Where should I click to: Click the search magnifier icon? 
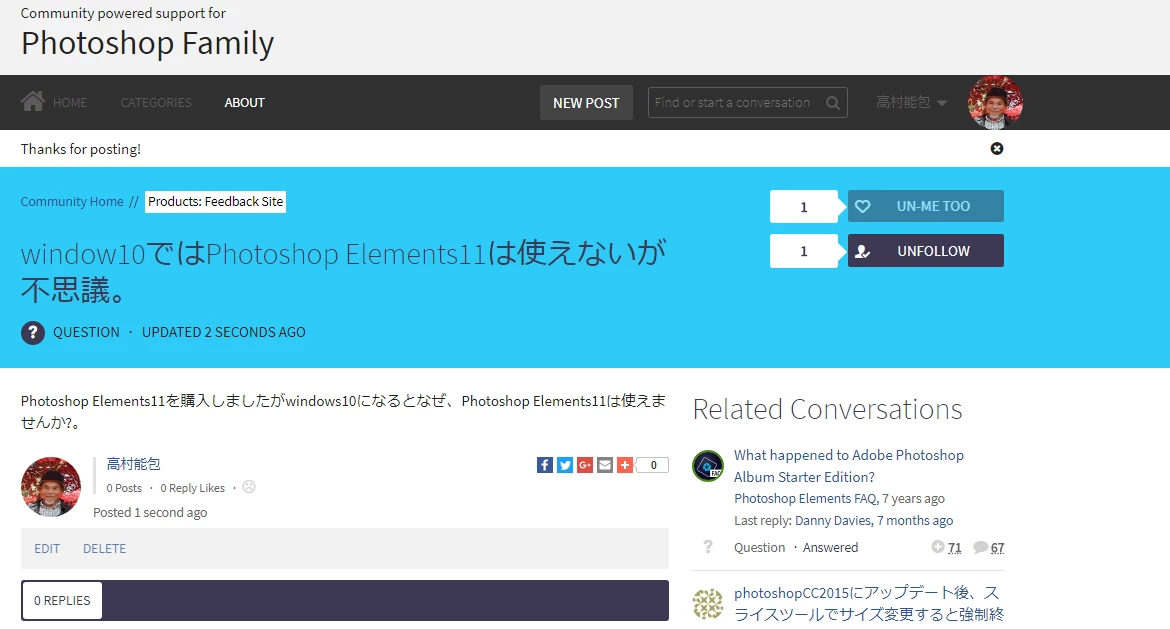(x=833, y=103)
